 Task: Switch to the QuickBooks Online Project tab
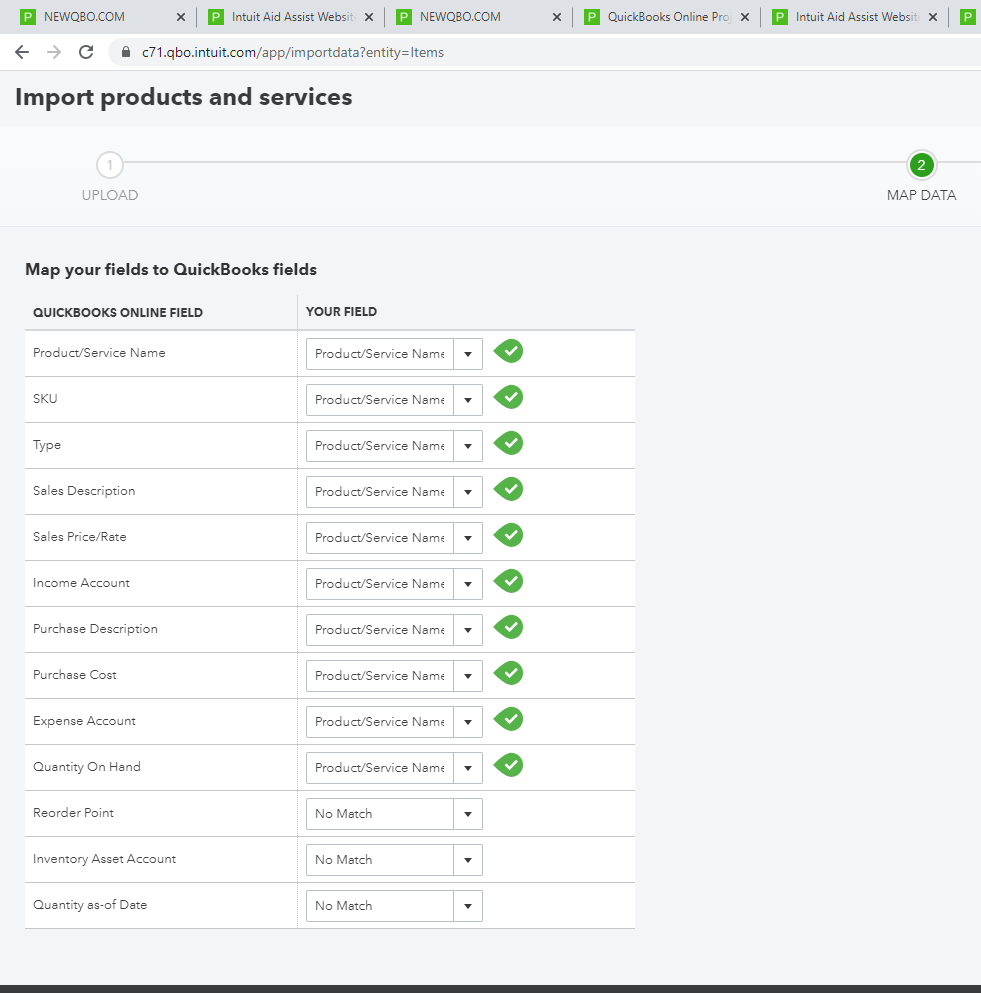point(668,17)
